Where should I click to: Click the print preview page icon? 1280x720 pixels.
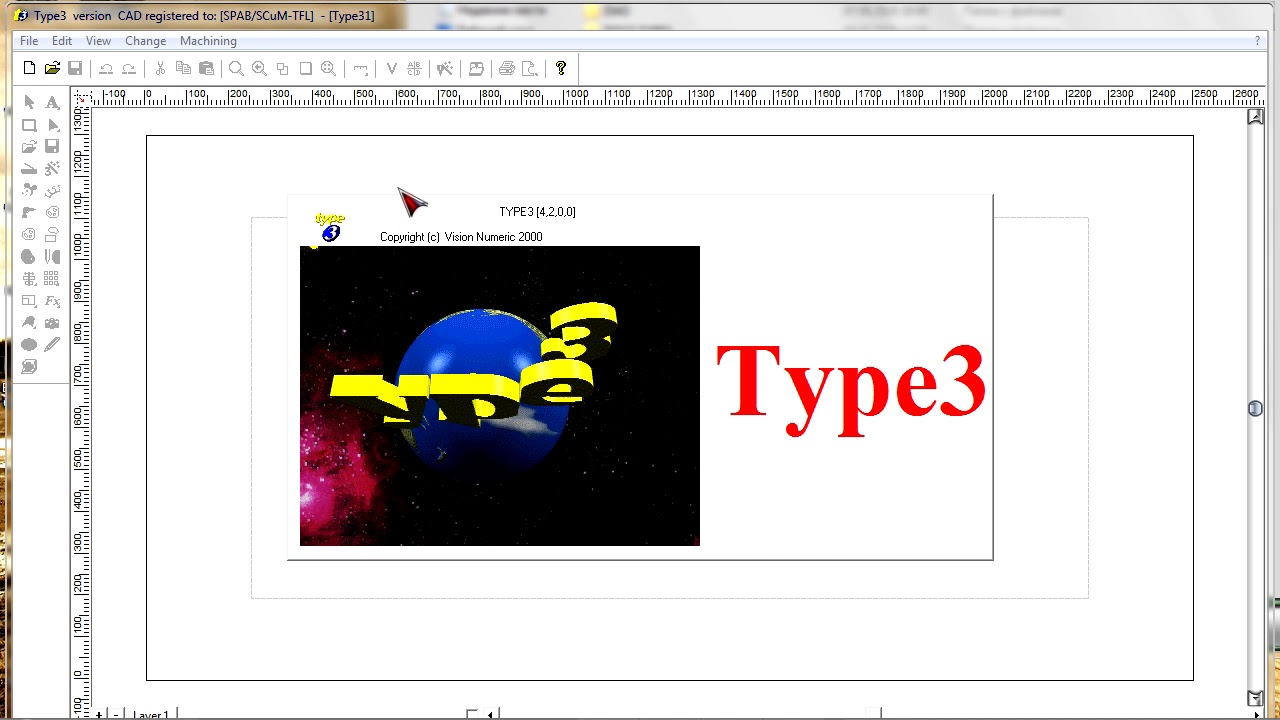coord(530,68)
